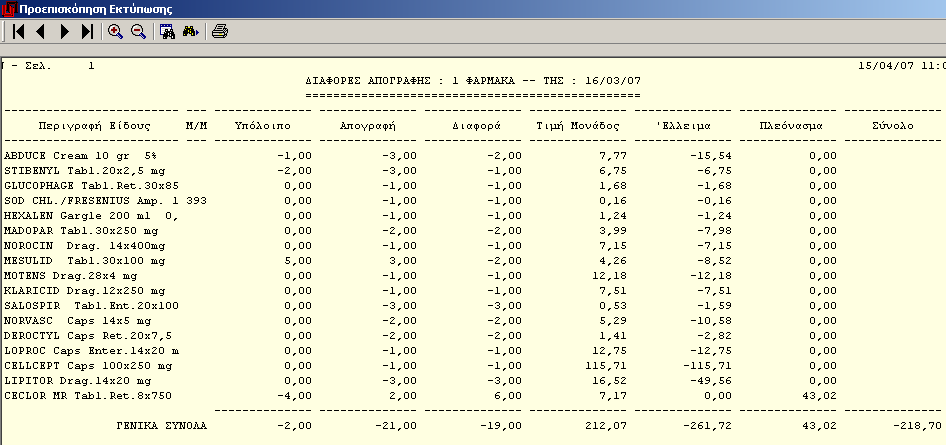Go to the previous page
Viewport: 946px width, 445px height.
point(40,32)
